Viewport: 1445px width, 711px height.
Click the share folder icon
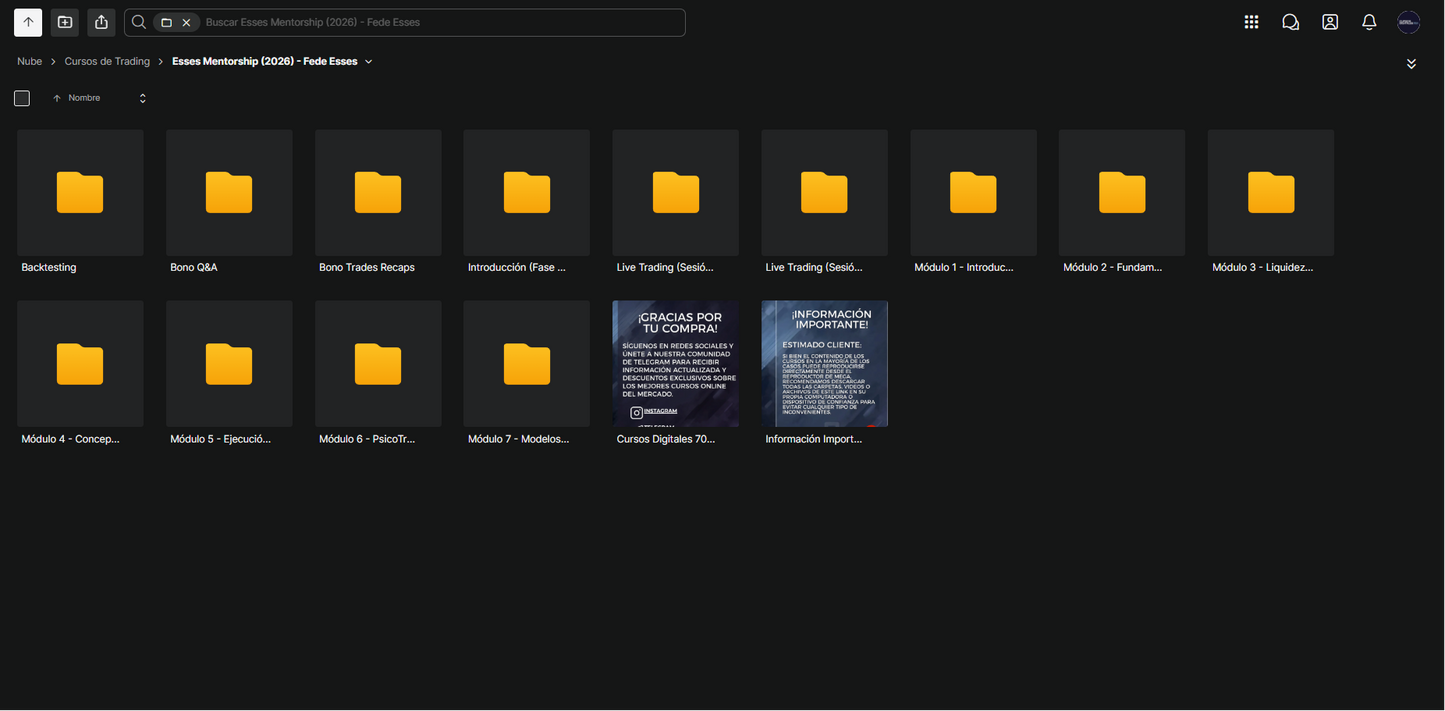pyautogui.click(x=101, y=22)
